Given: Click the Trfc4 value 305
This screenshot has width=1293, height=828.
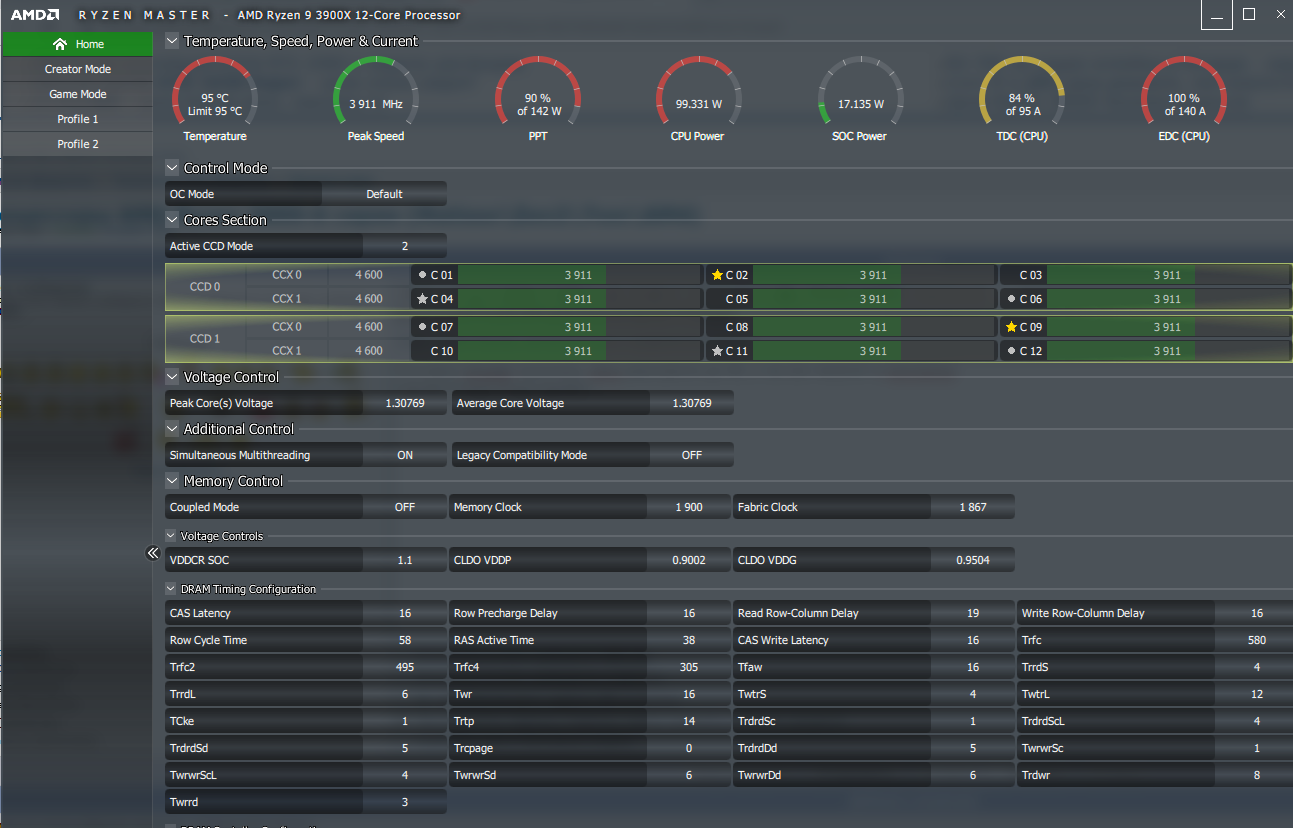Looking at the screenshot, I should 689,667.
